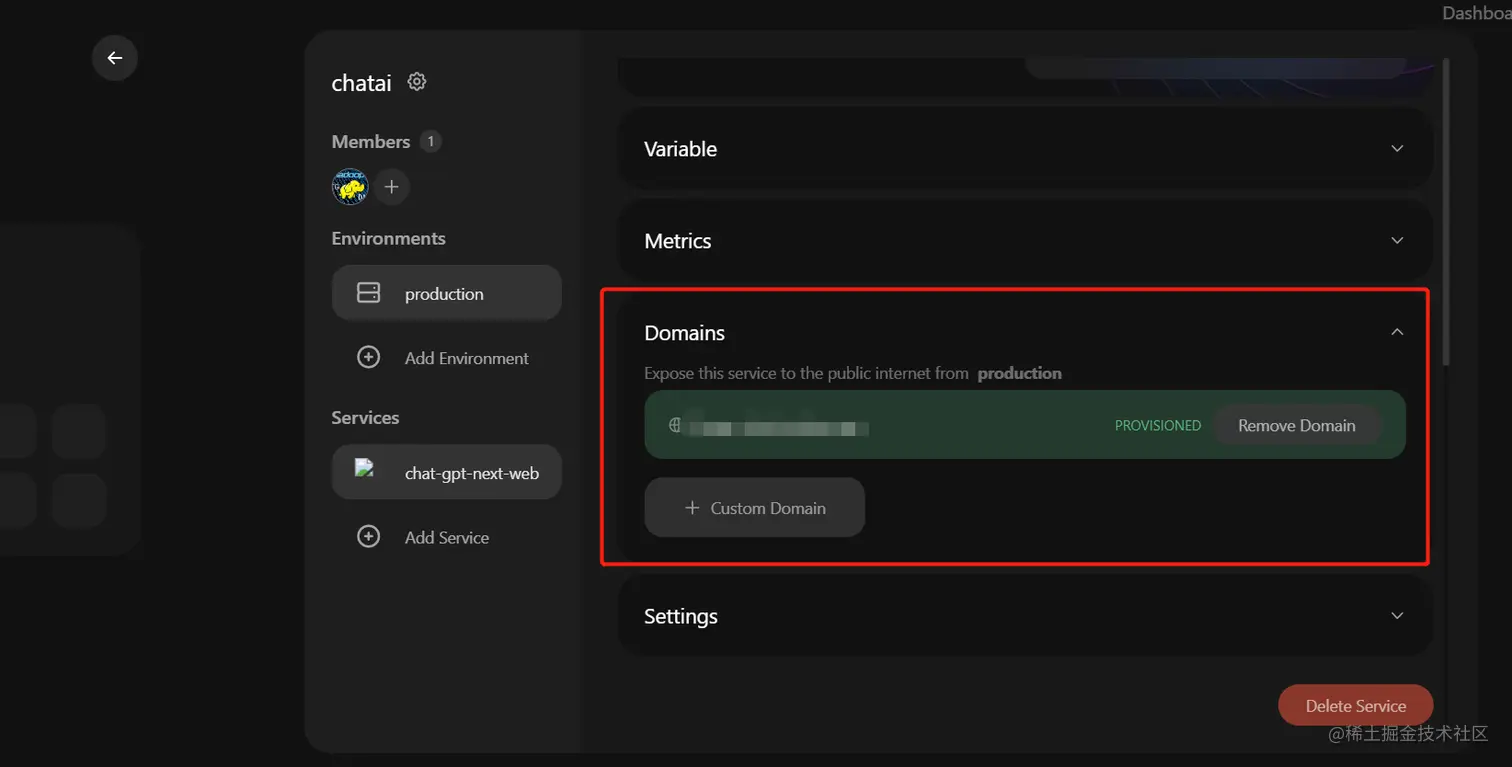Click the Custom Domain button
Screen dimensions: 1512x767
click(754, 507)
